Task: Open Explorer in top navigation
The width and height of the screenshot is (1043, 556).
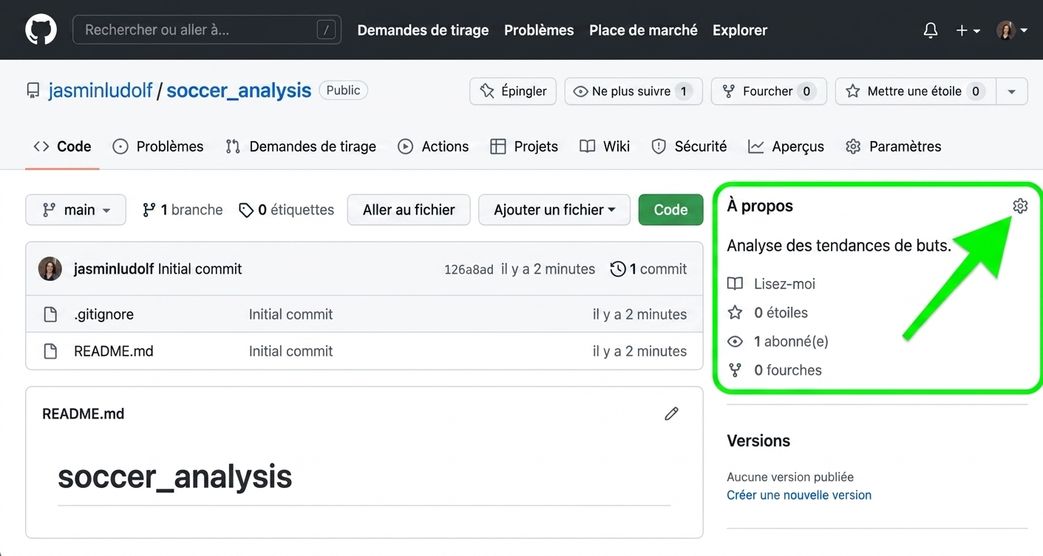Action: pyautogui.click(x=740, y=30)
